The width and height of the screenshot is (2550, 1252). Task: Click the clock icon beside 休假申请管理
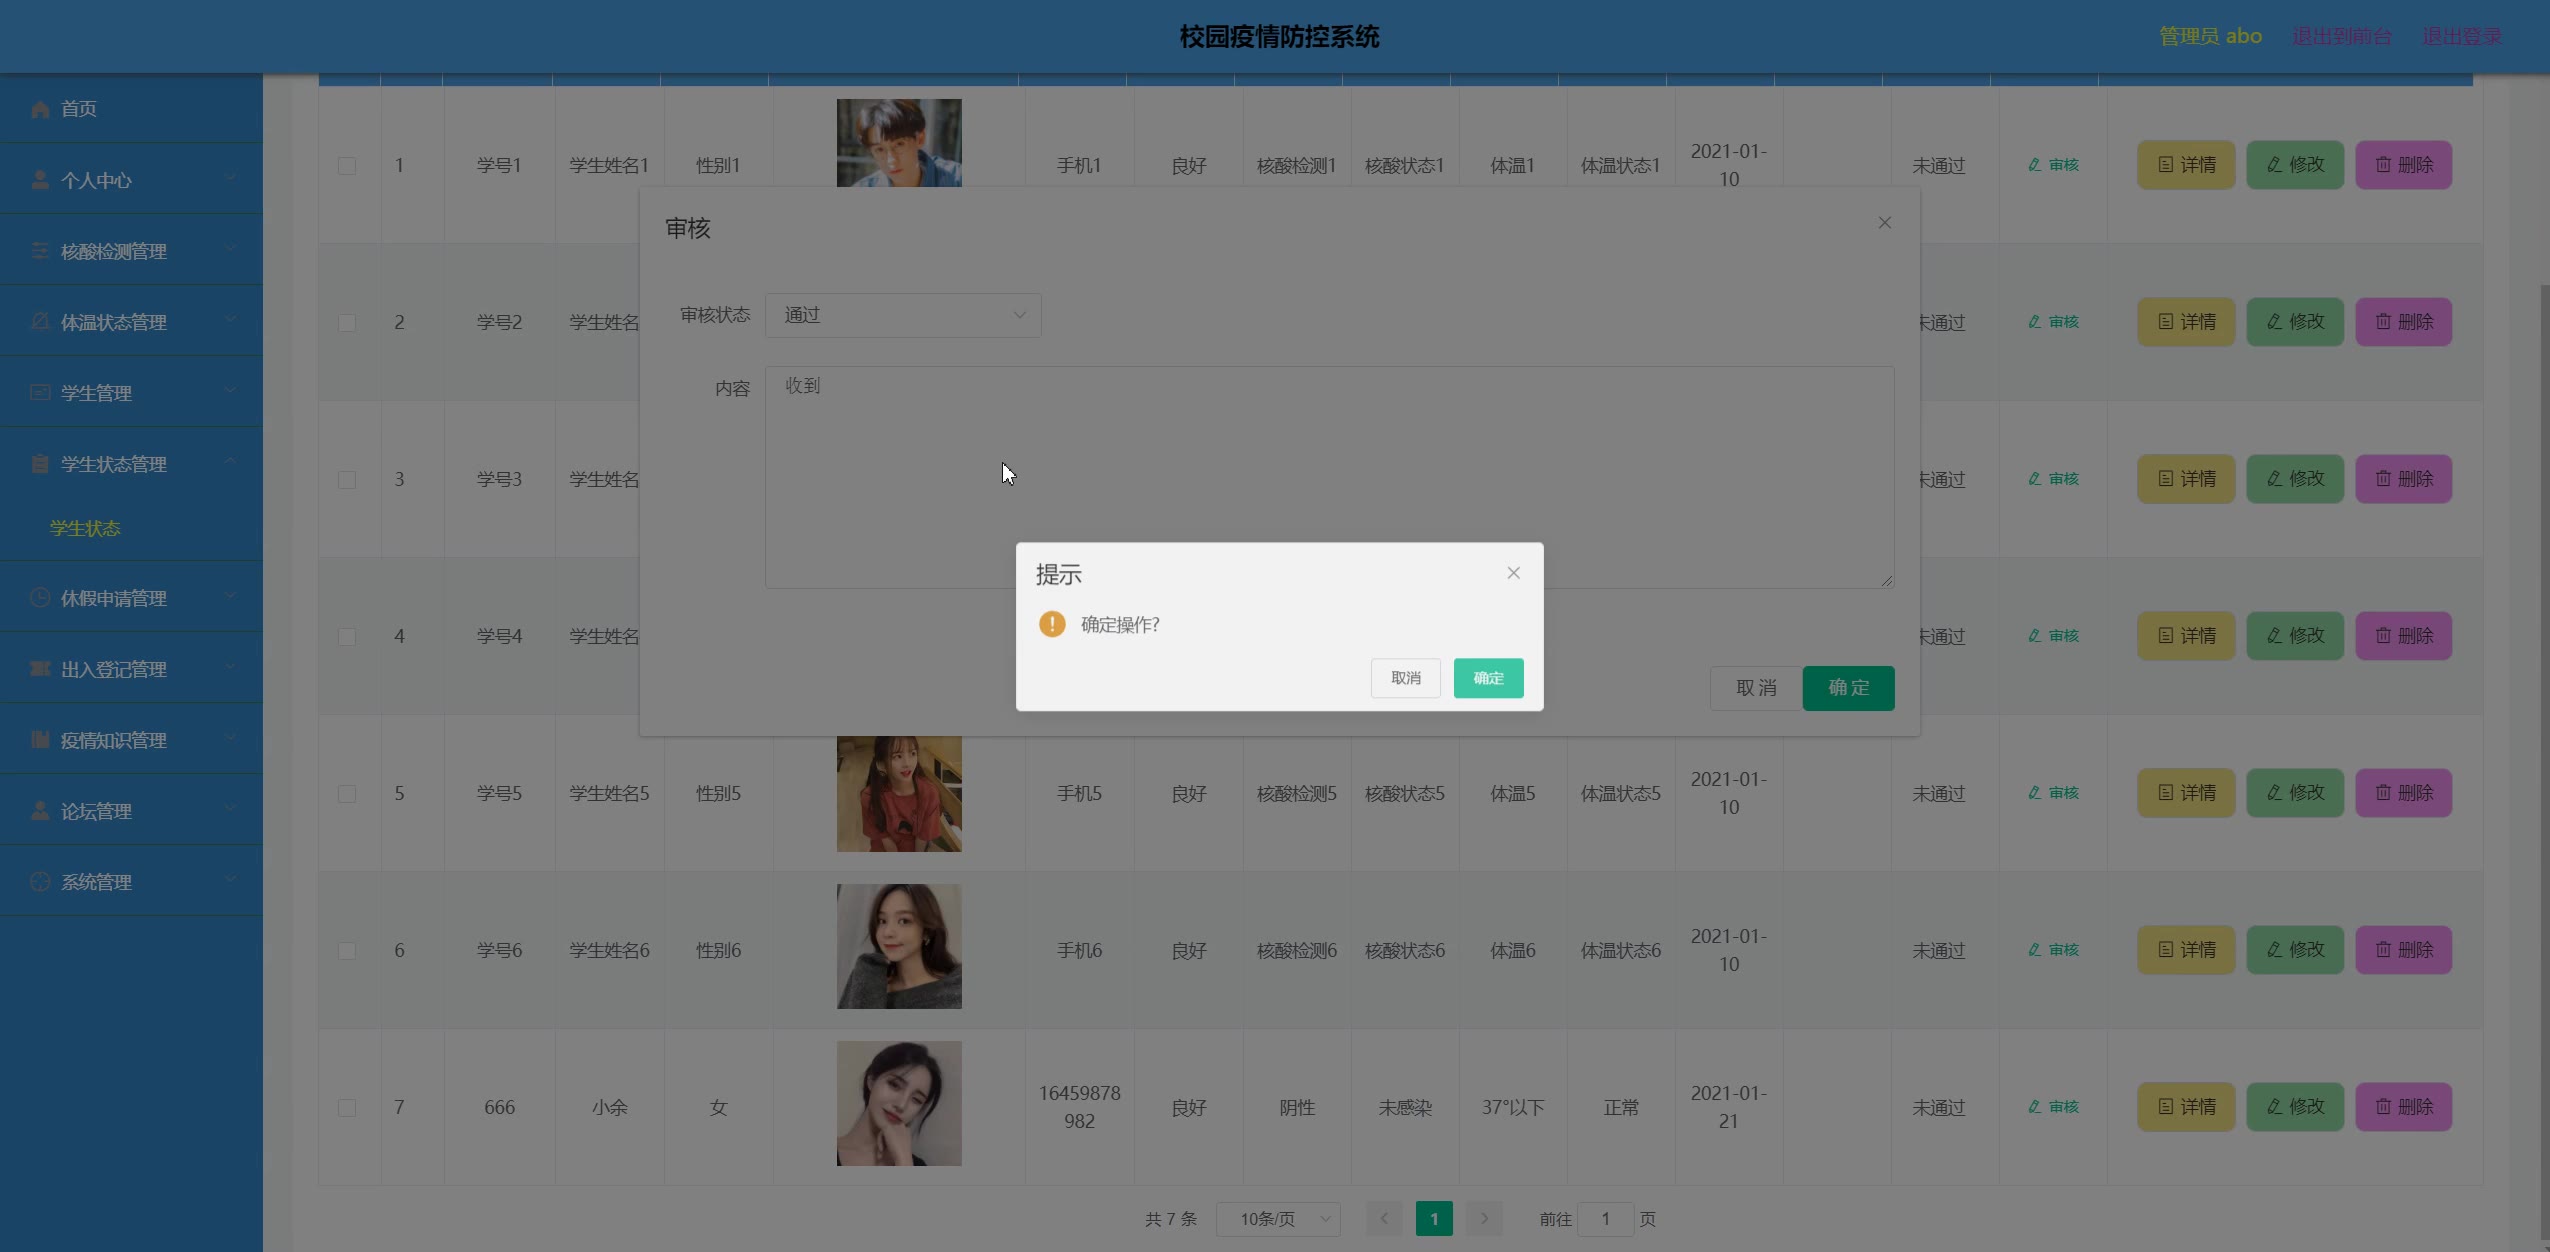click(40, 598)
